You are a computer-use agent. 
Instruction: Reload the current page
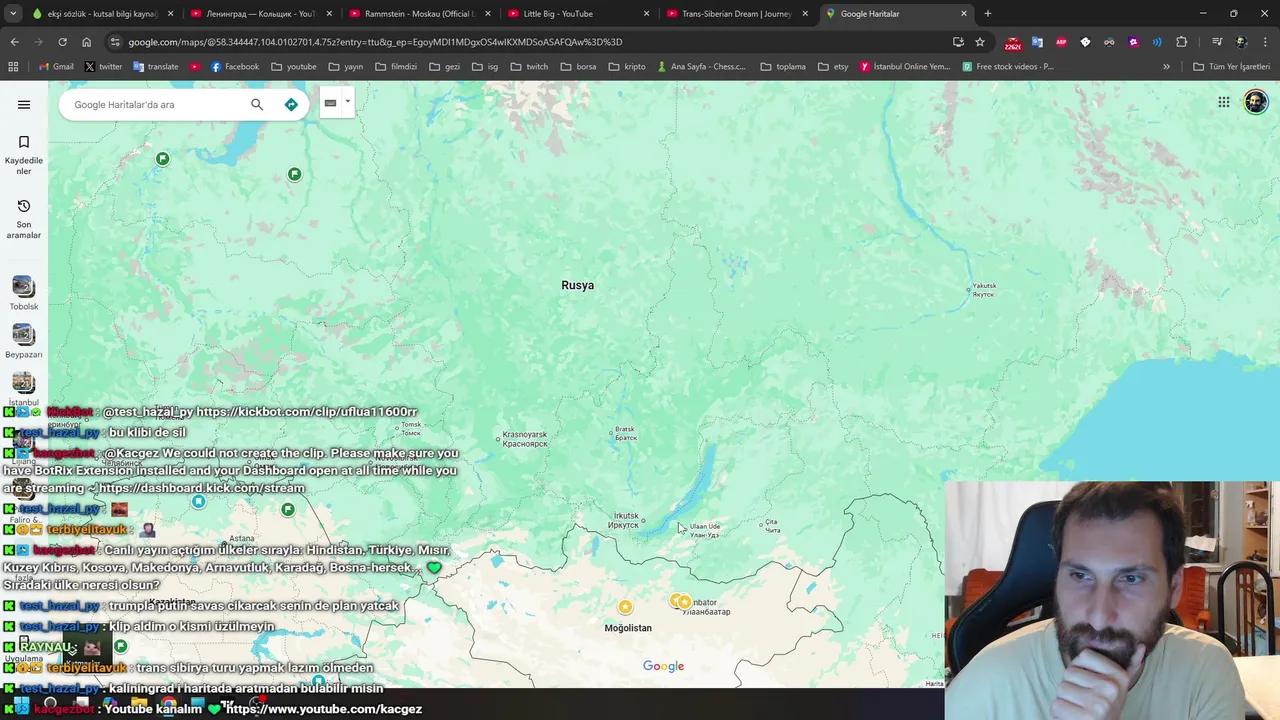pos(62,42)
